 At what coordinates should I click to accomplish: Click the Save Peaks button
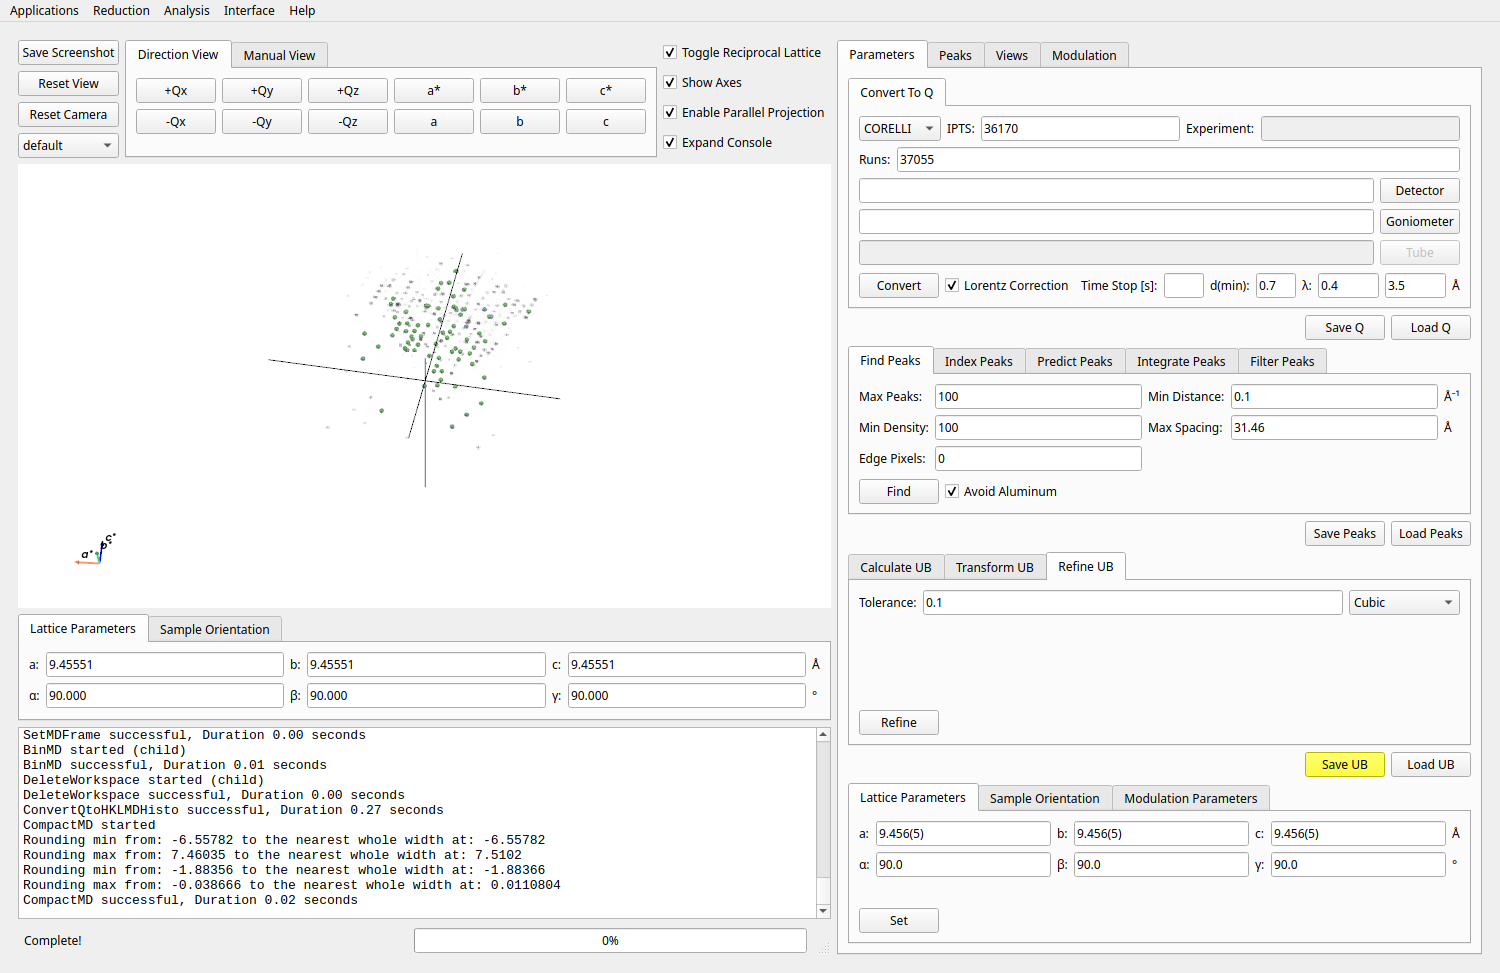tap(1345, 533)
